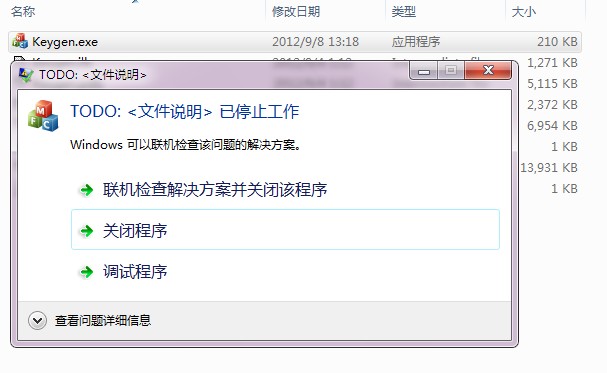
Task: Click the 6,954 KB size value
Action: (x=552, y=126)
